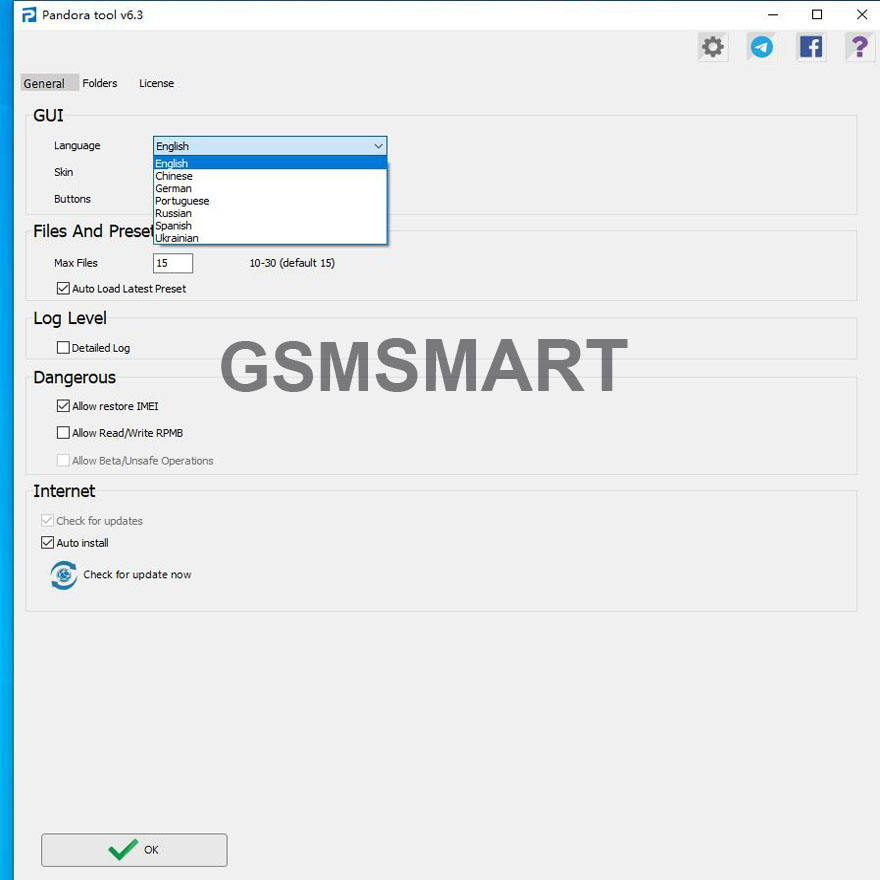The height and width of the screenshot is (880, 880).
Task: Click the Skin label
Action: click(63, 172)
